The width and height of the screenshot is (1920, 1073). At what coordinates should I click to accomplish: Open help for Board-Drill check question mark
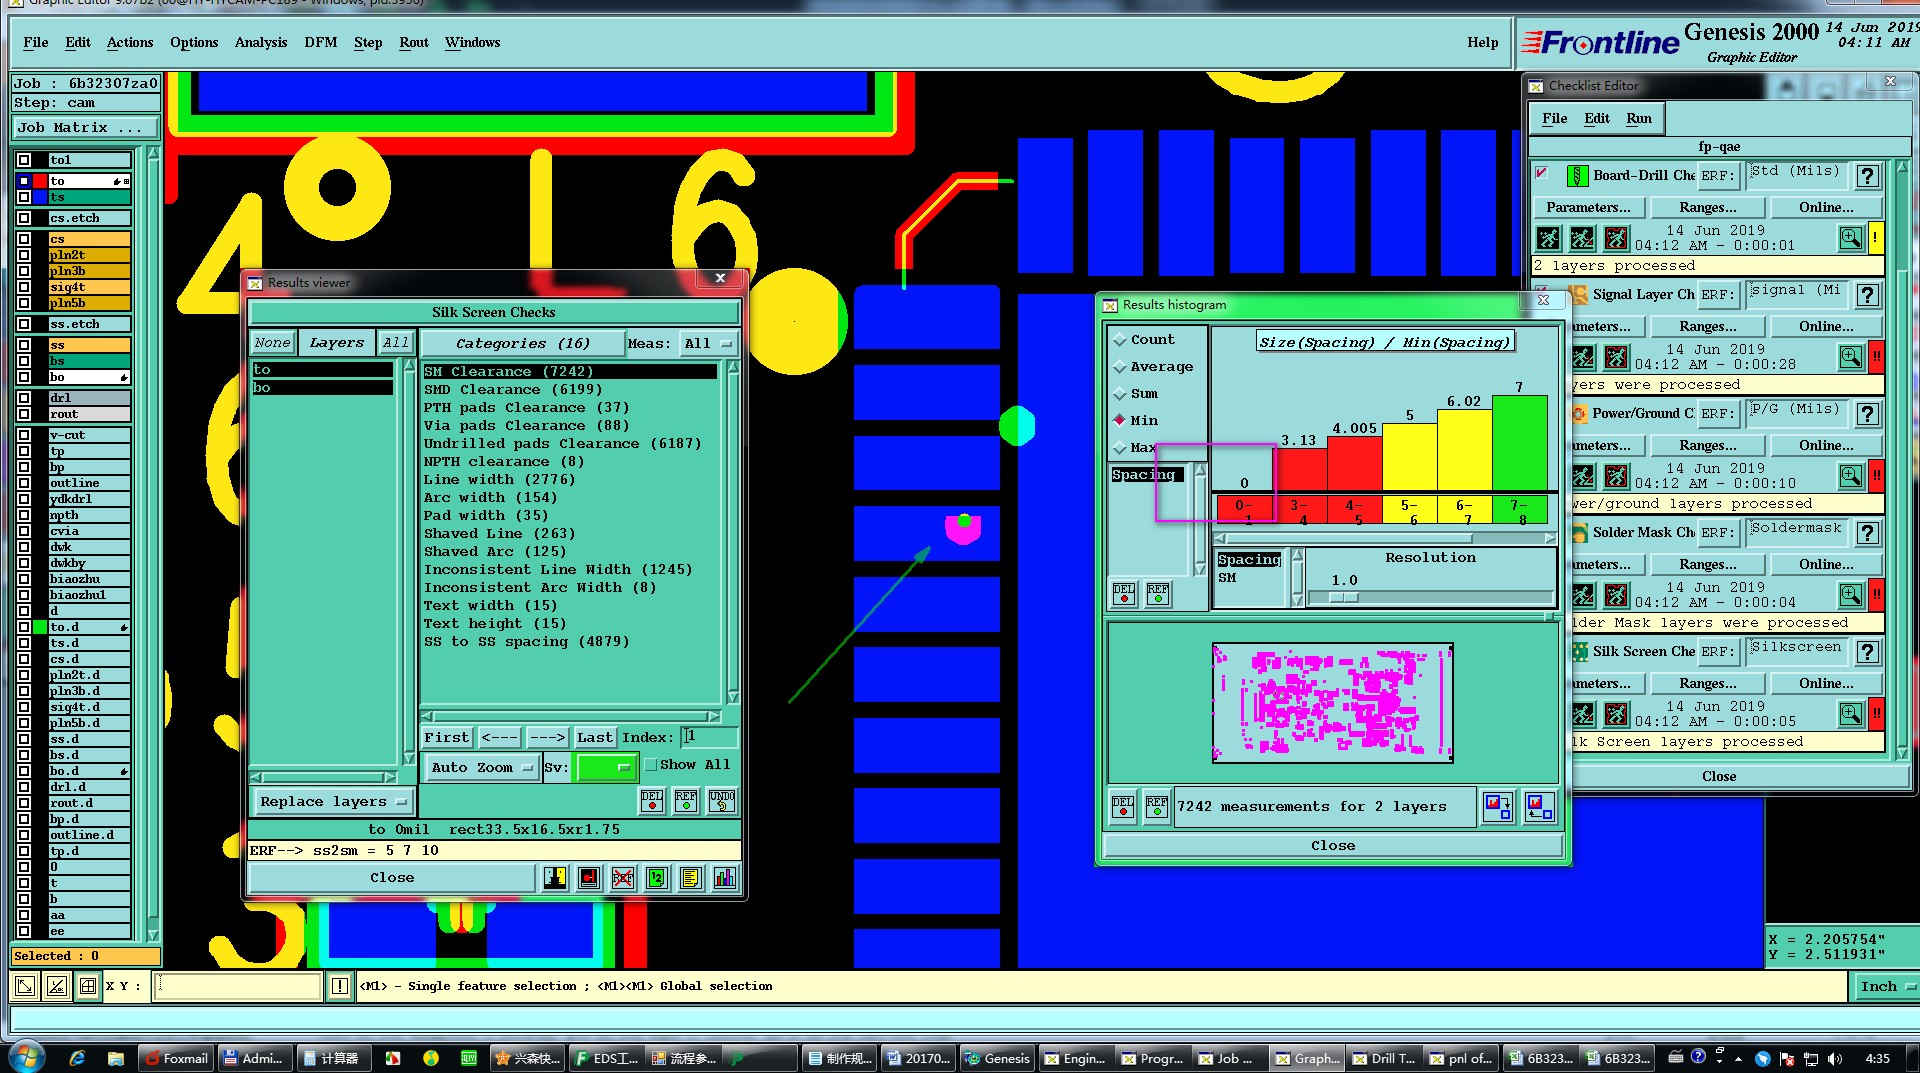click(x=1867, y=177)
